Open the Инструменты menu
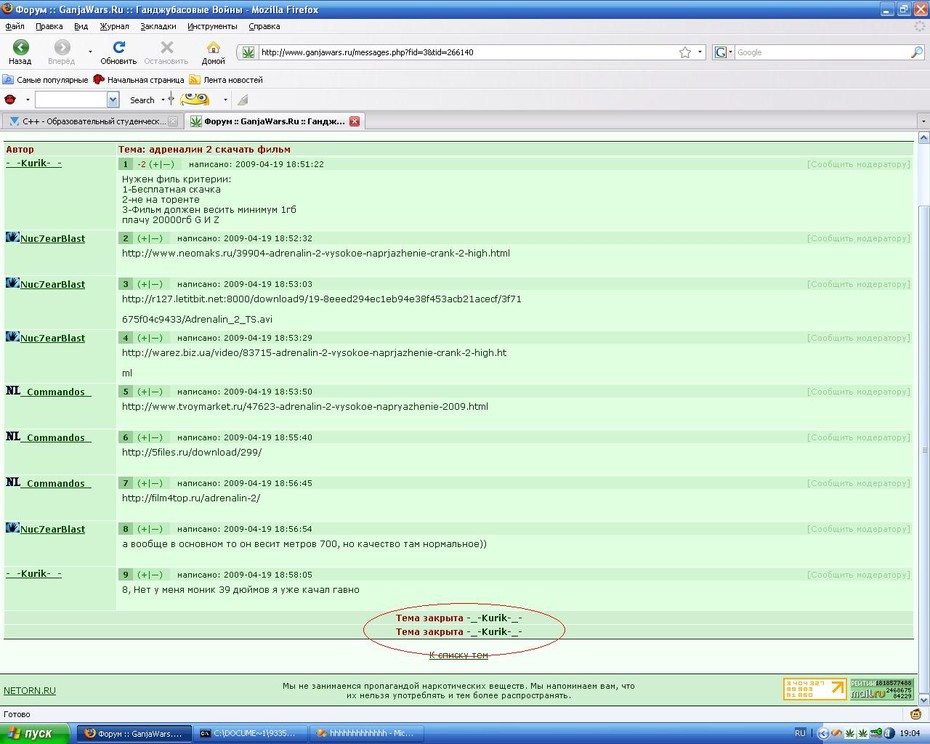 [x=212, y=26]
